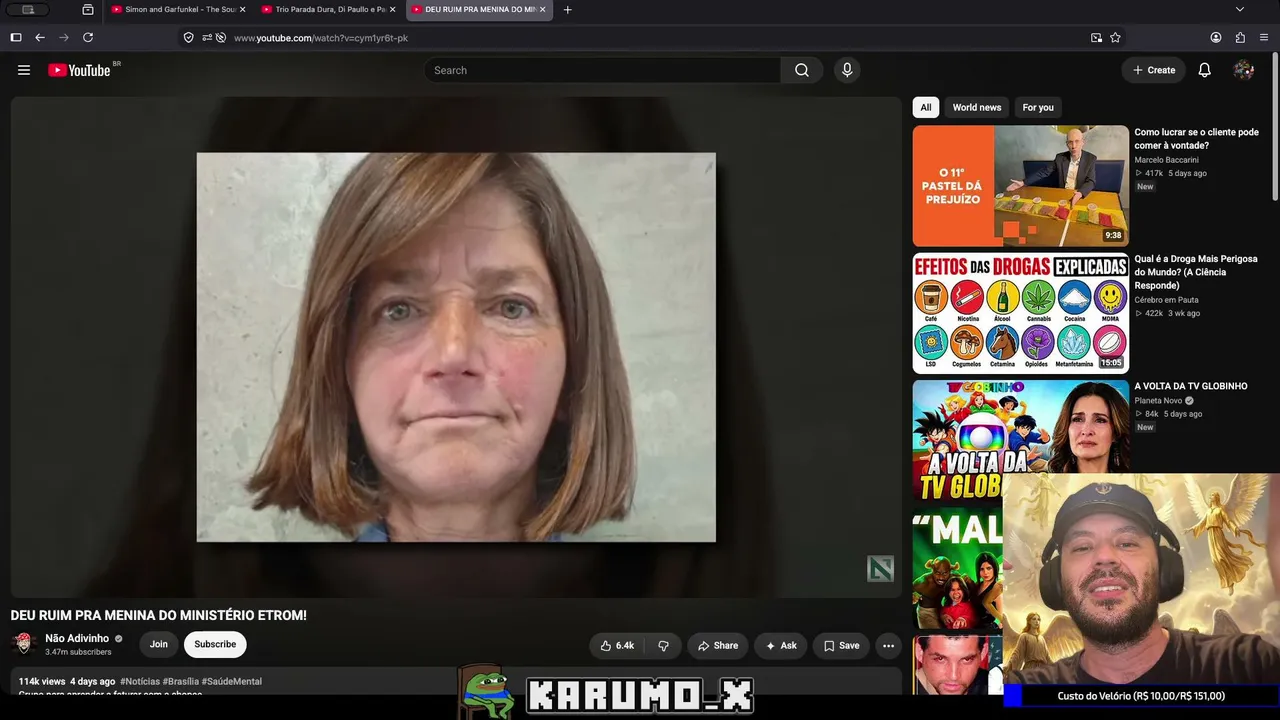The height and width of the screenshot is (720, 1280).
Task: Go forward with the browser forward arrow
Action: [64, 37]
